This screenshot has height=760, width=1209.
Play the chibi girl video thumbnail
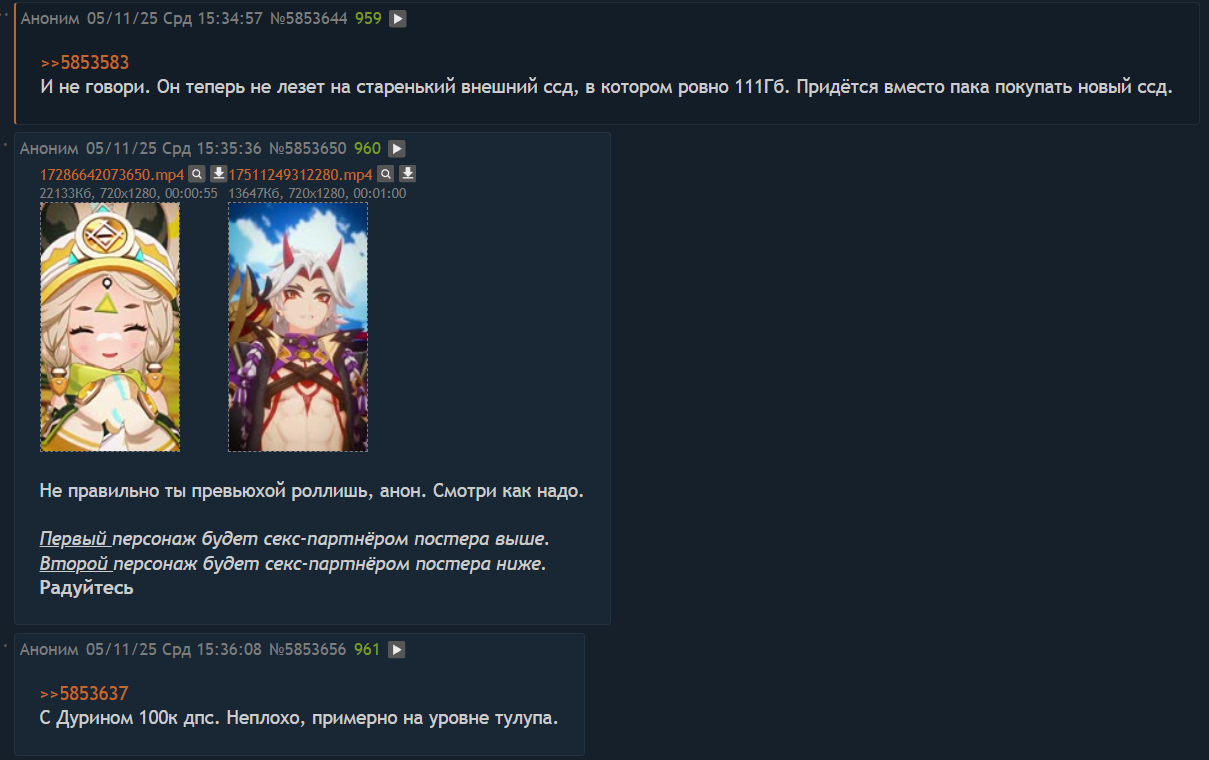tap(110, 327)
